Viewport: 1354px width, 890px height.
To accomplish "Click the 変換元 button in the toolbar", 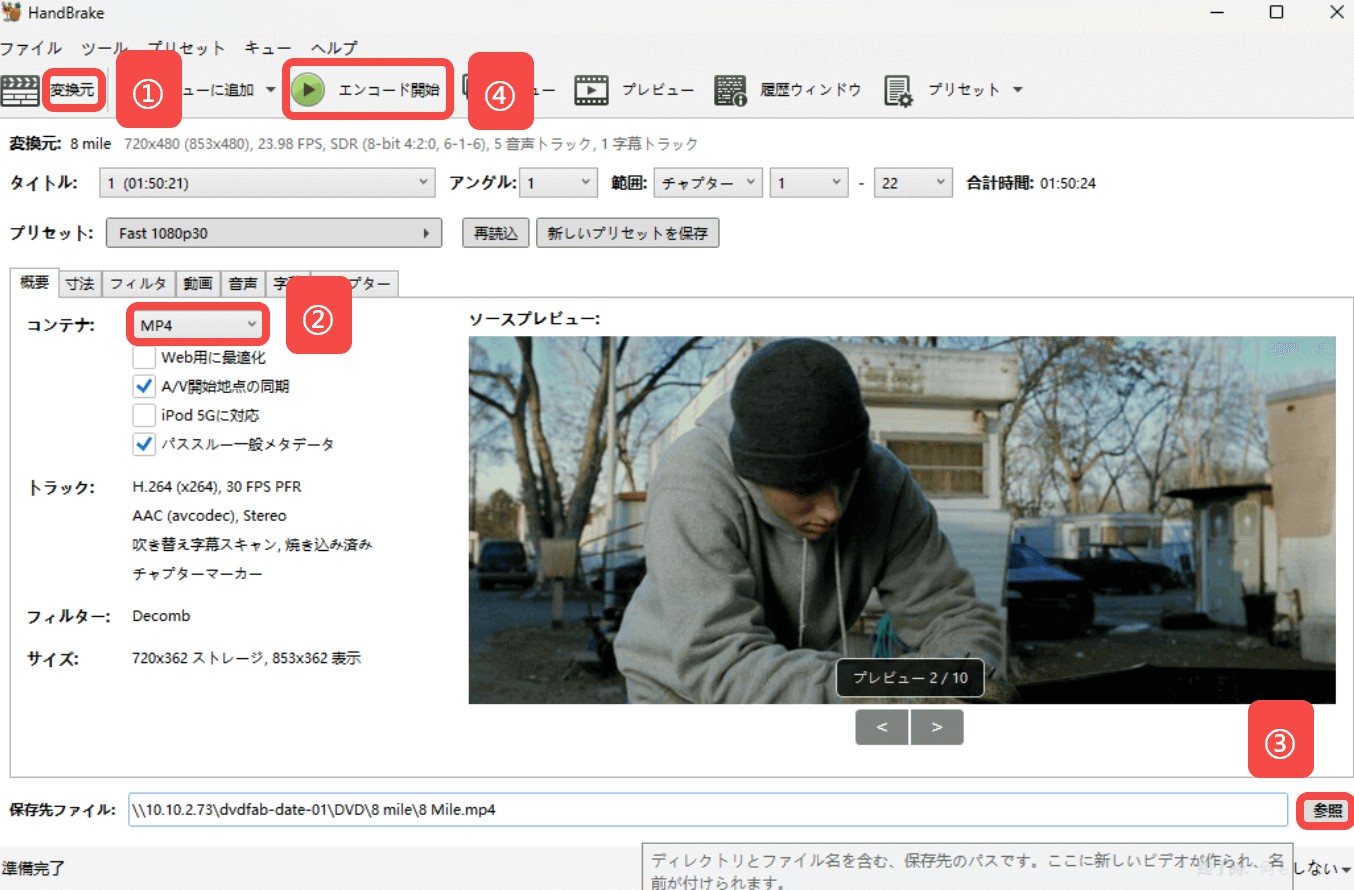I will [x=72, y=90].
